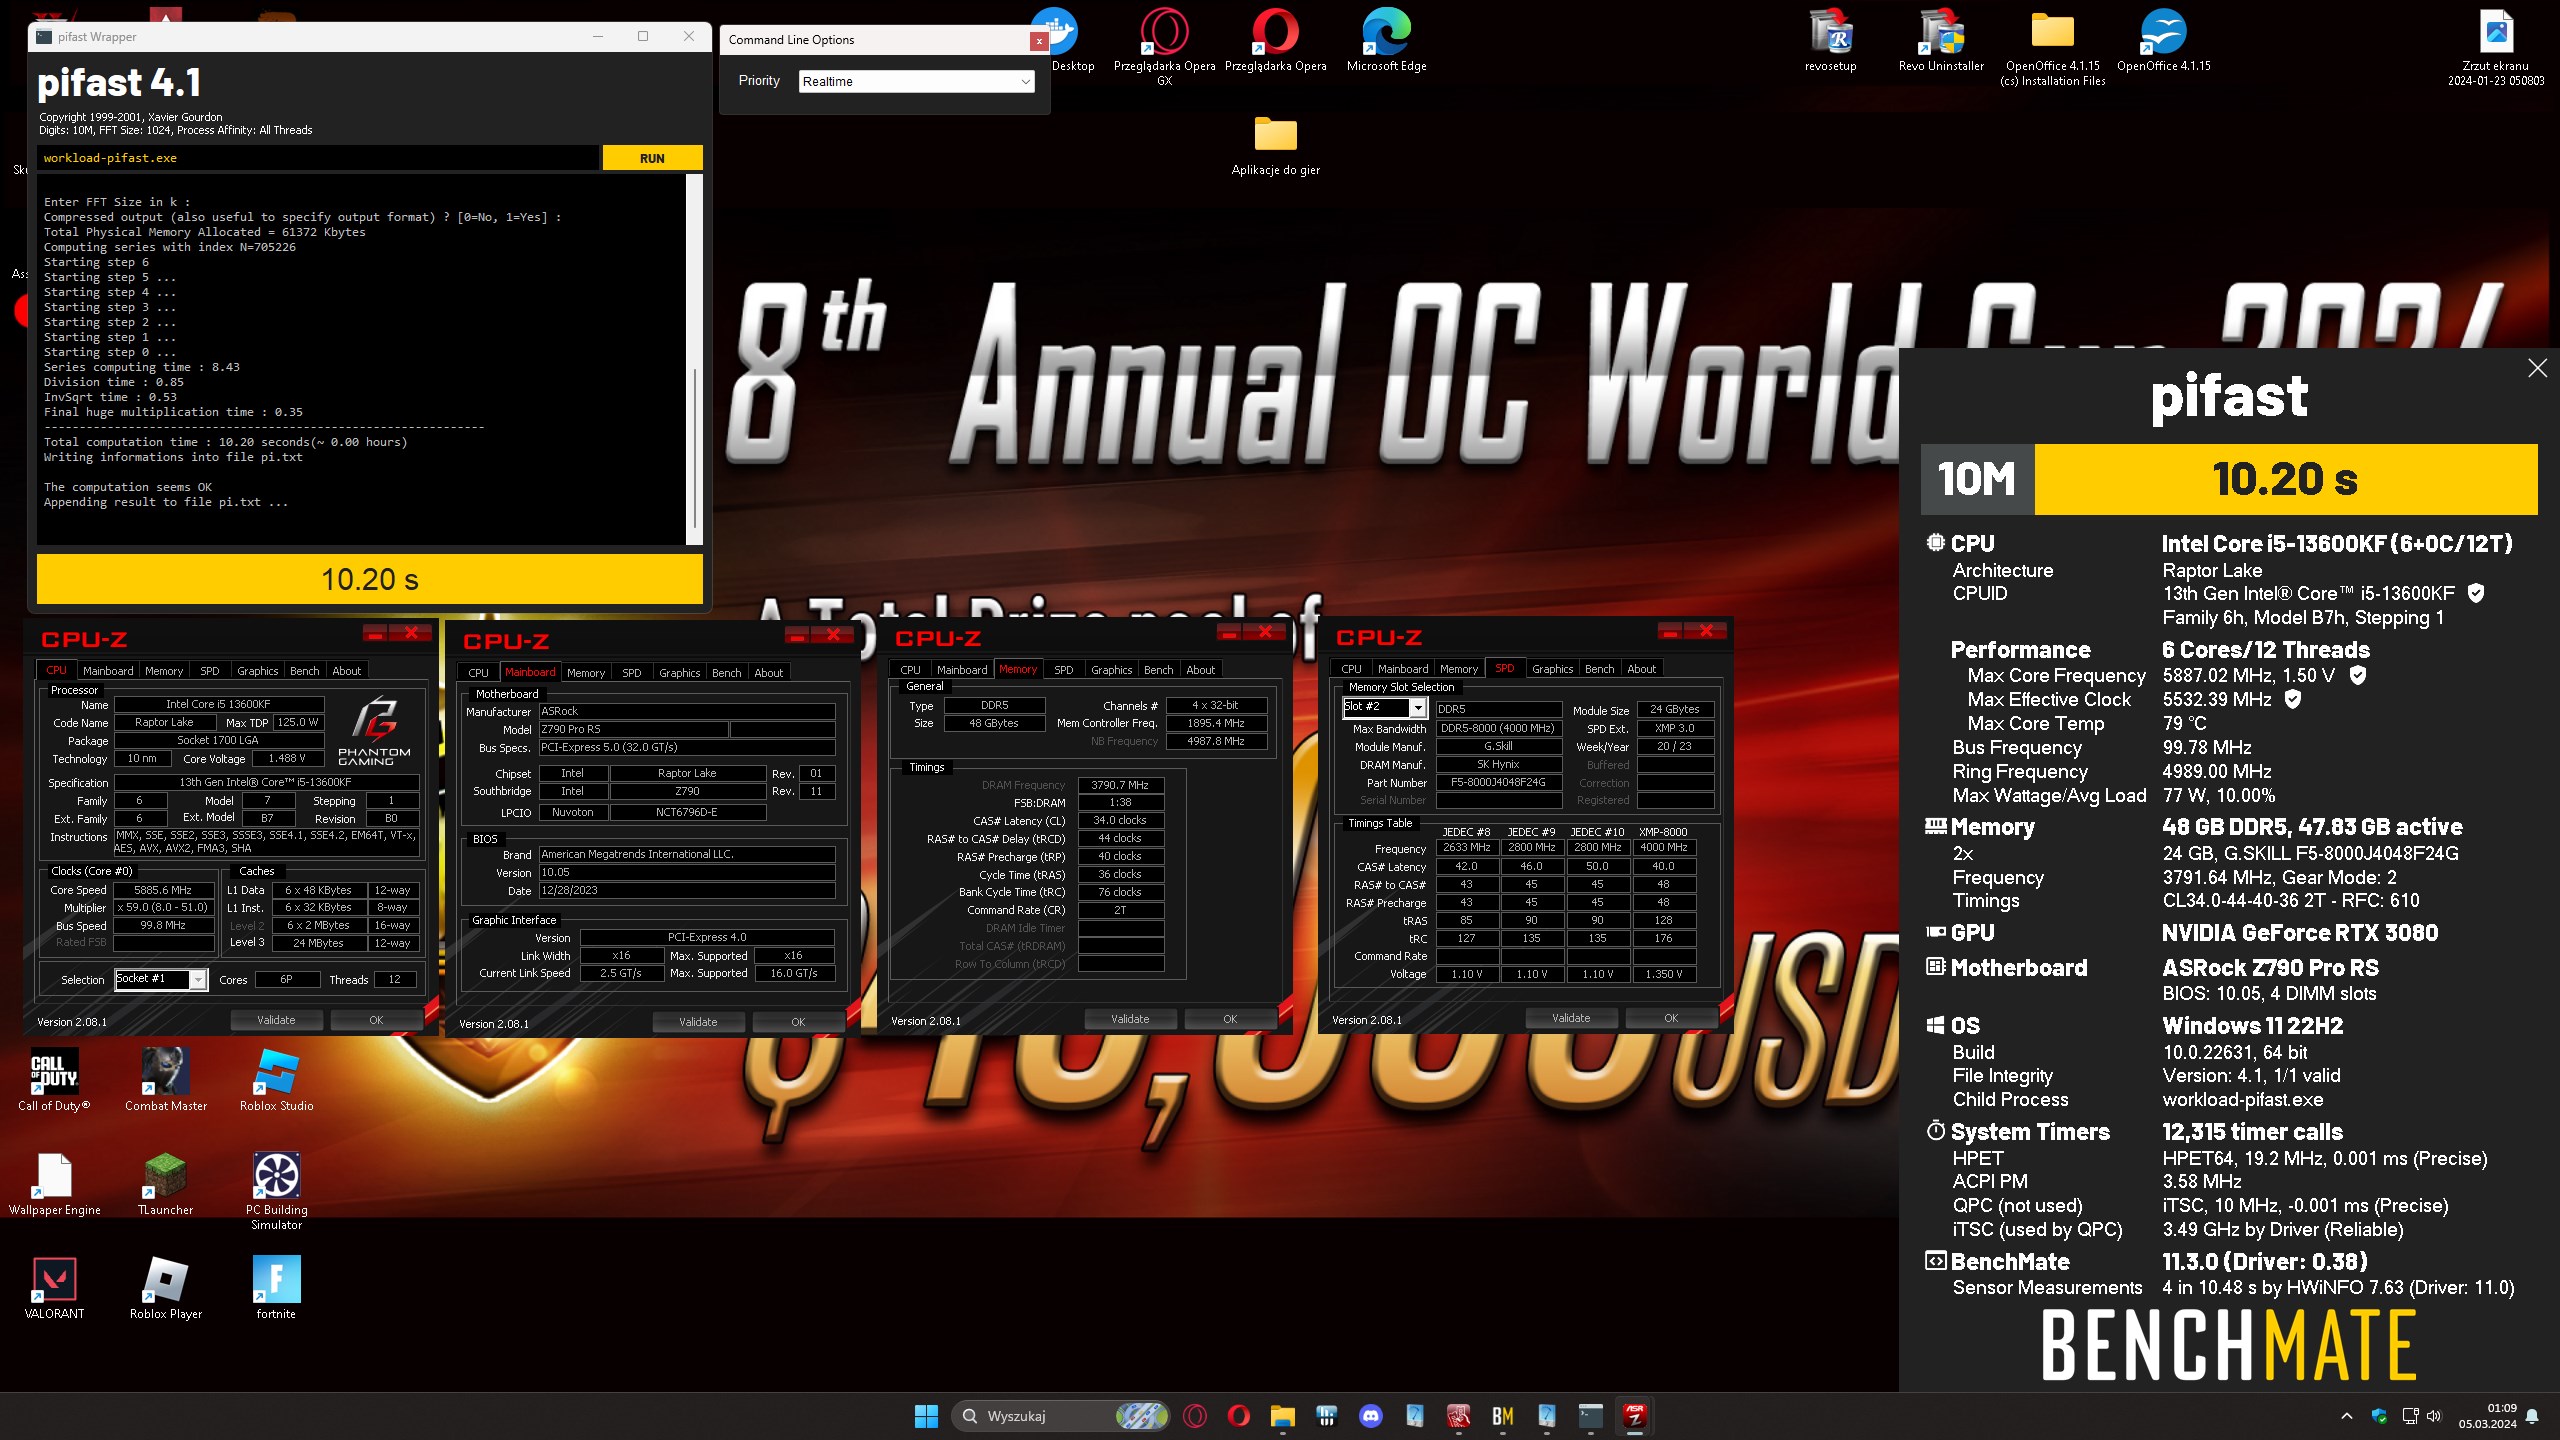
Task: Click yellow 10.20 s bar in pifast Wrapper
Action: coord(370,579)
